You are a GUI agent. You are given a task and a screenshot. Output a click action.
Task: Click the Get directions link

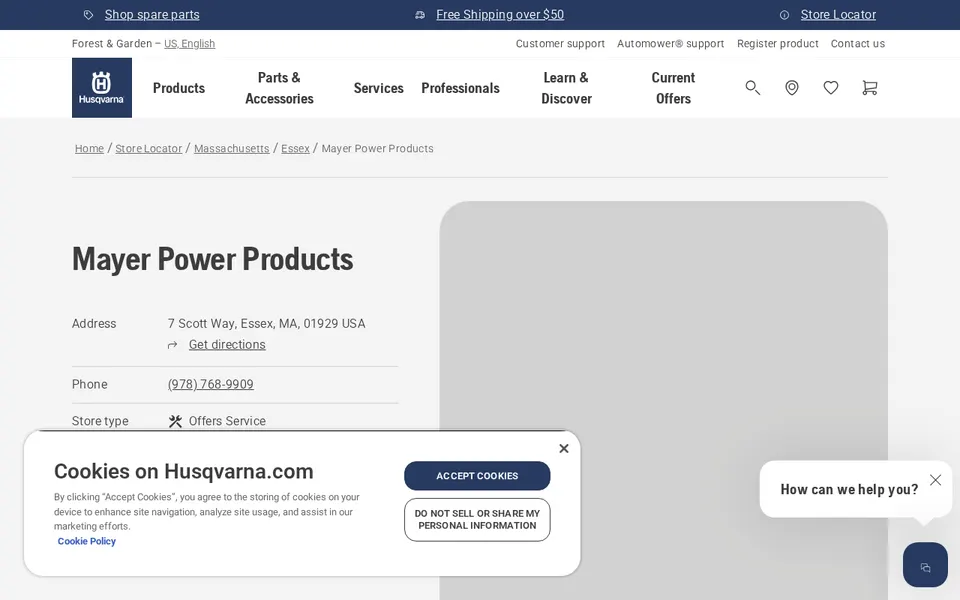click(227, 345)
